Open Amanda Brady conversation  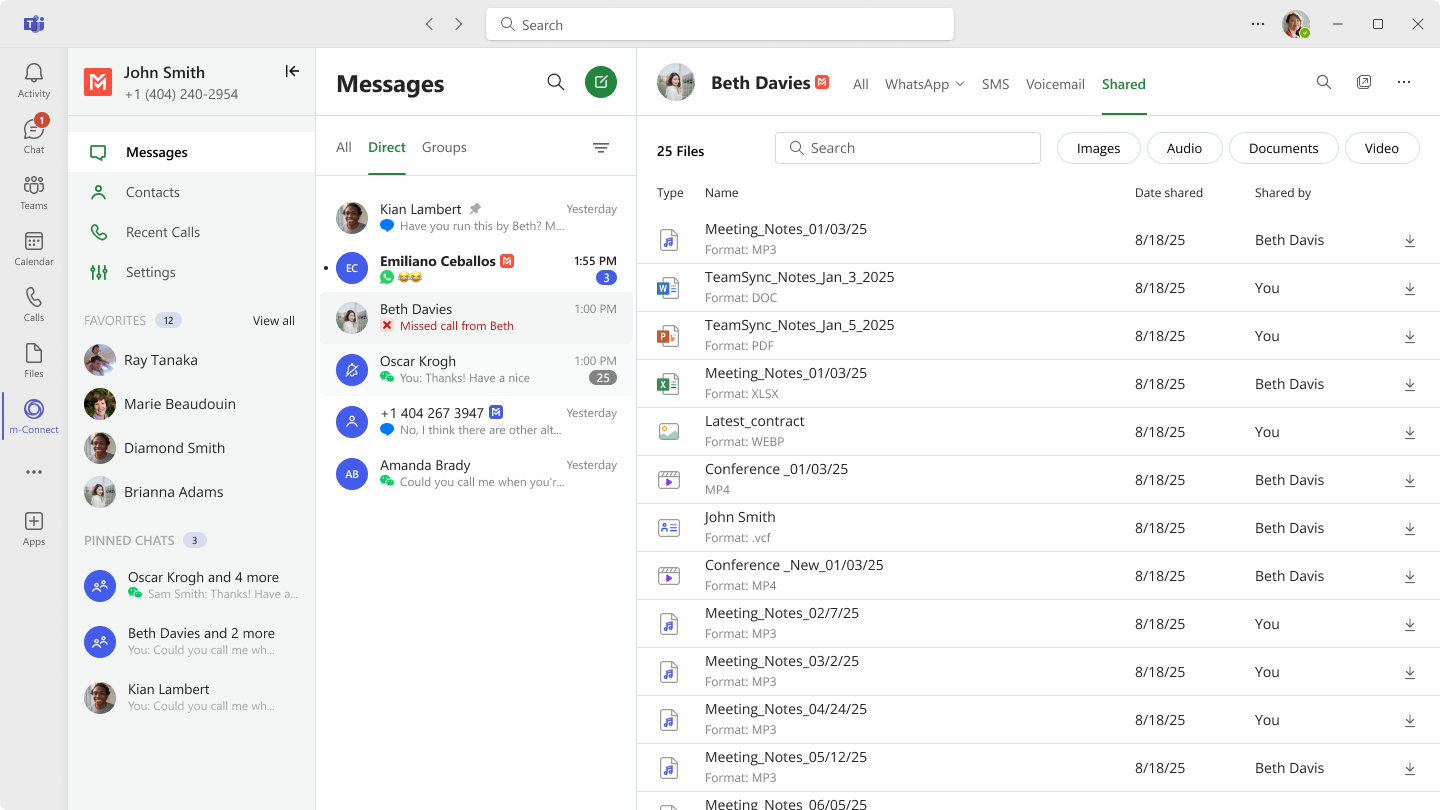[476, 474]
